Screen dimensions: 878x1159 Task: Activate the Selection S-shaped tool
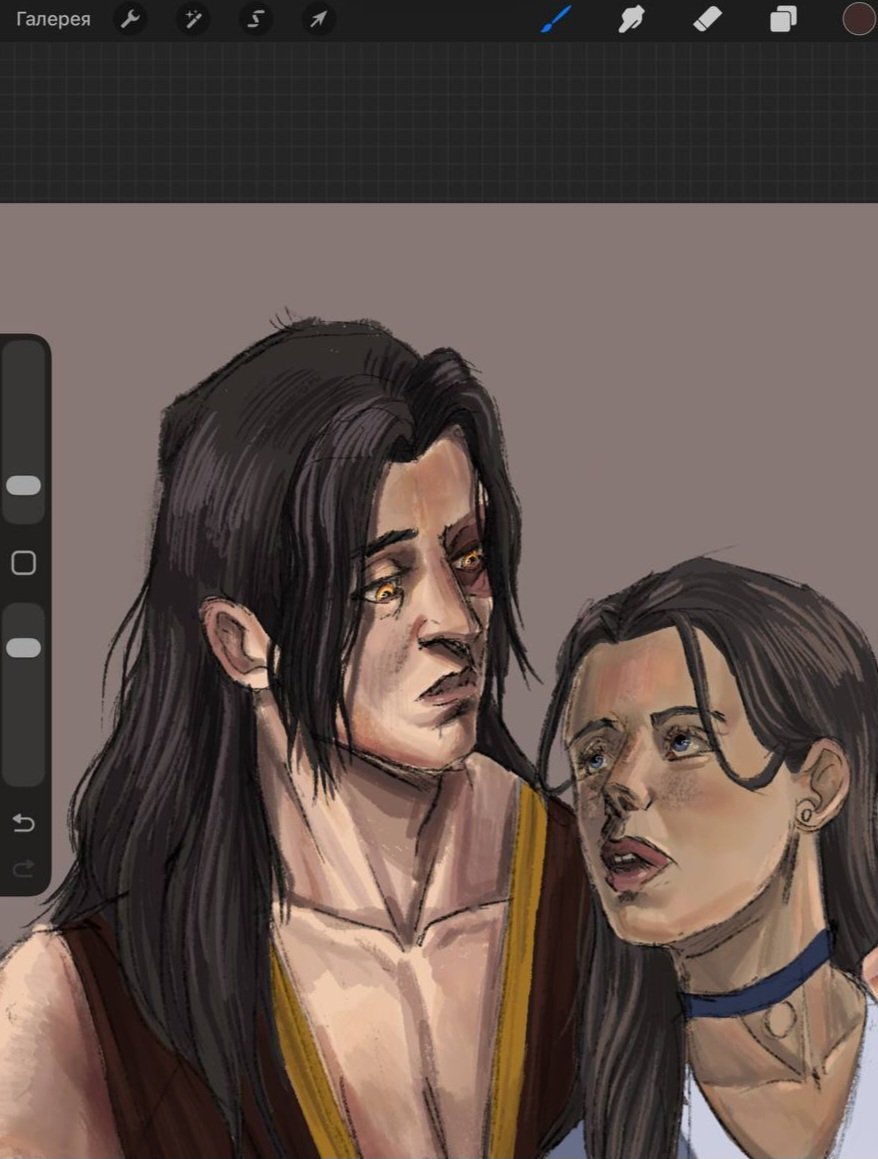pos(256,19)
